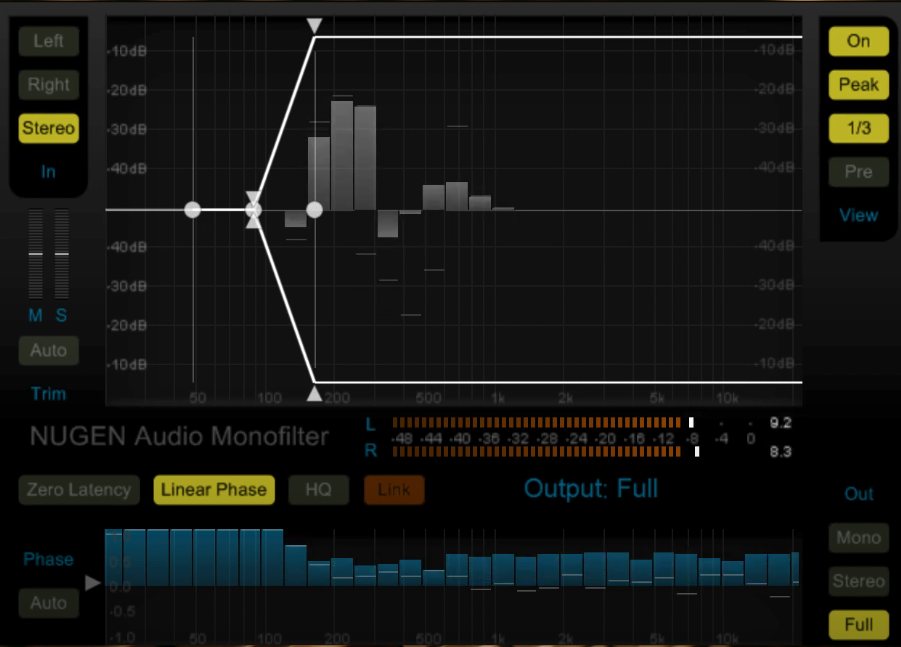The width and height of the screenshot is (901, 647).
Task: Click the circle node near 150 Hz on center line
Action: click(314, 210)
